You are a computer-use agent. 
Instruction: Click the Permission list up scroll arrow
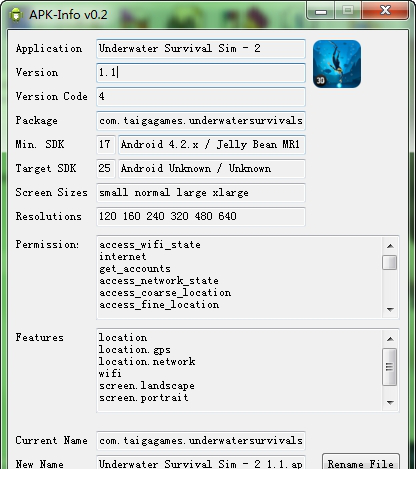[390, 246]
